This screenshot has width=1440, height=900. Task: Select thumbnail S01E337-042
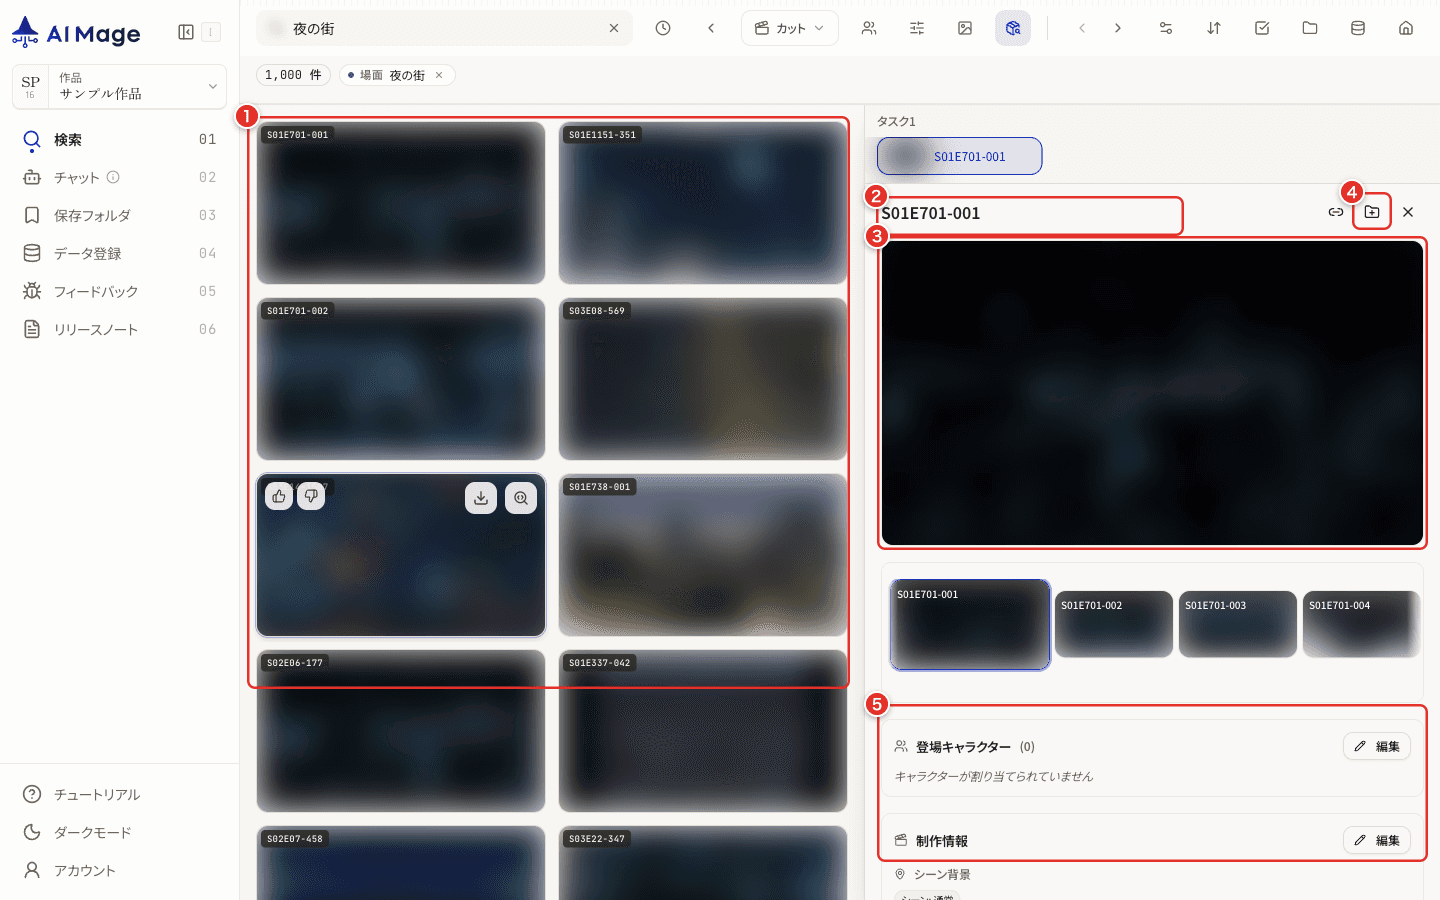[703, 731]
